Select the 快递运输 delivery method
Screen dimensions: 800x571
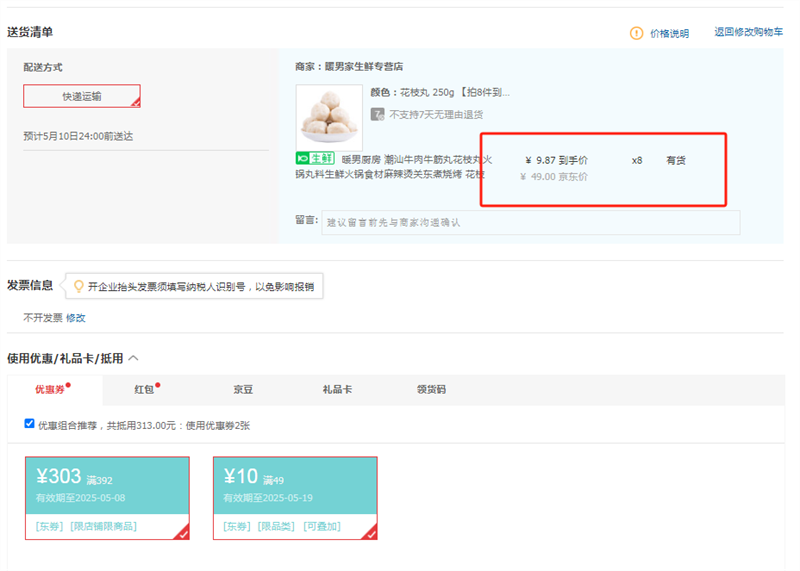(x=82, y=96)
